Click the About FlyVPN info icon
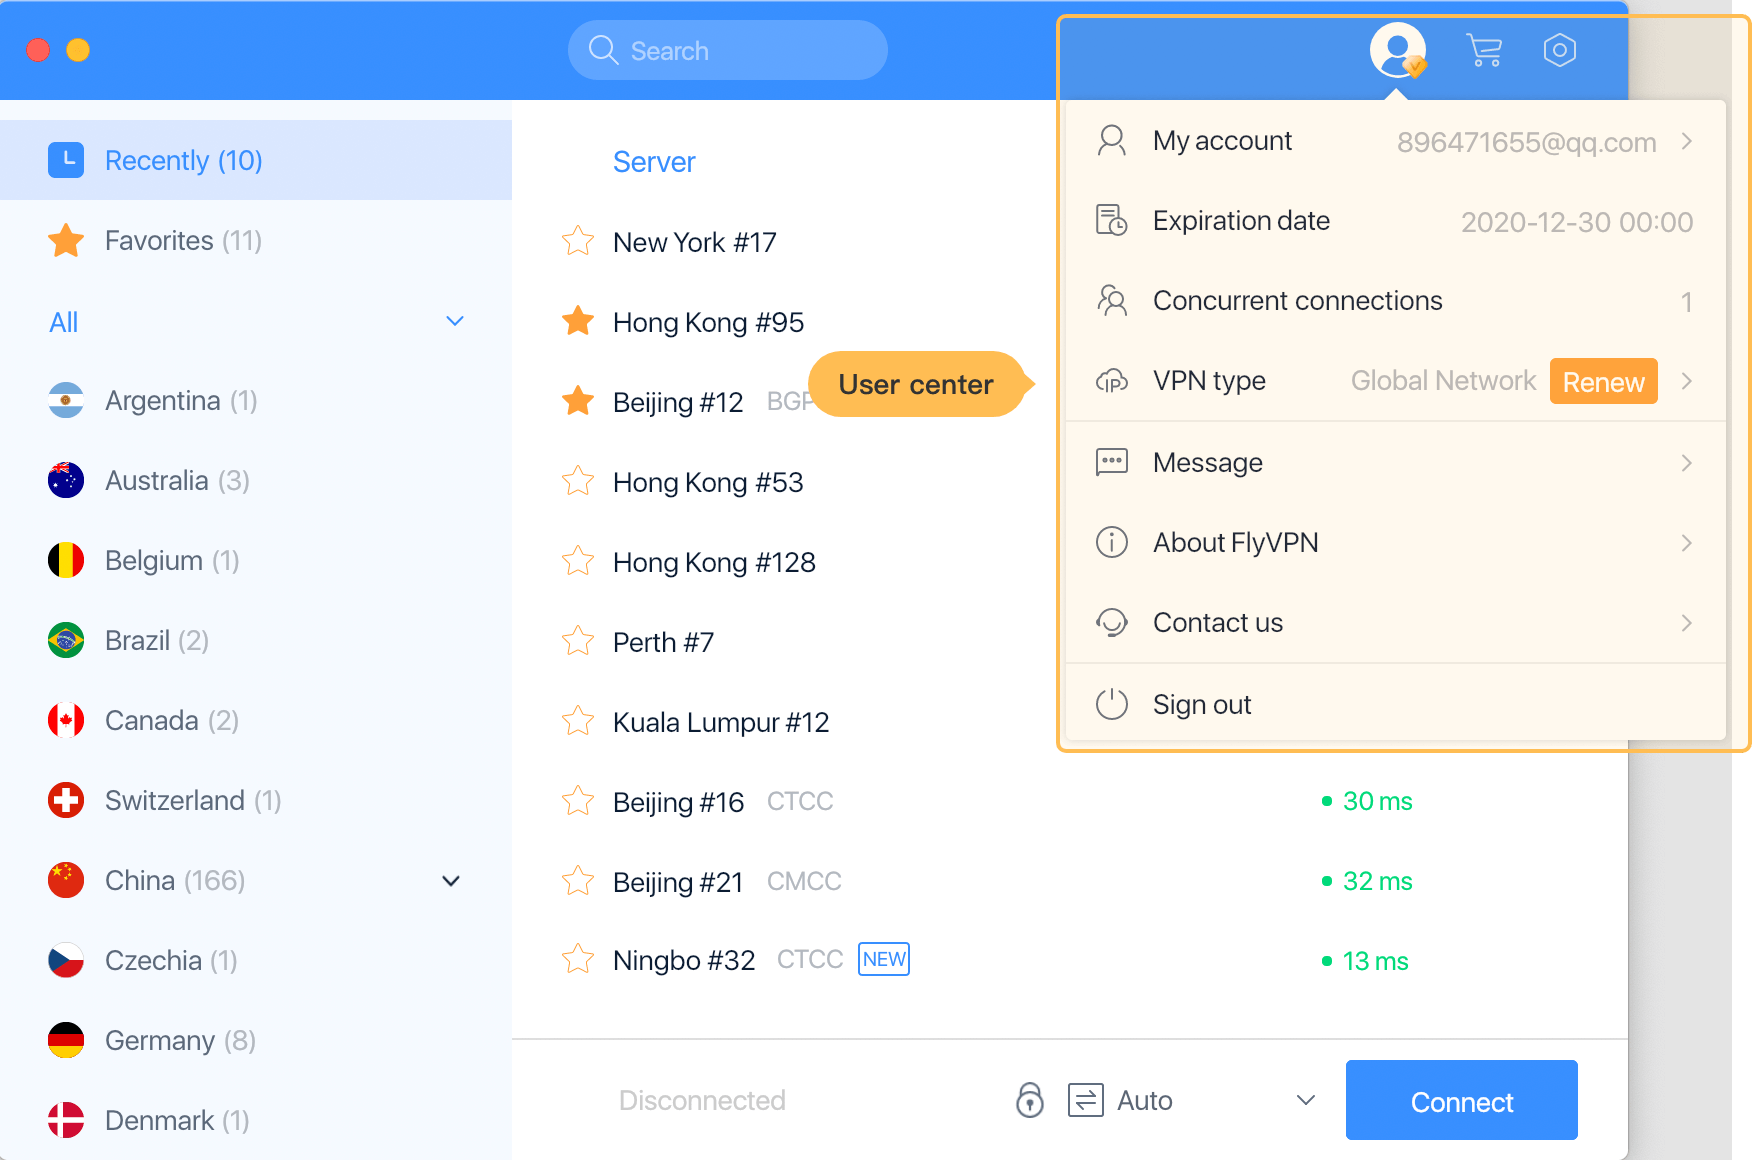This screenshot has width=1752, height=1160. tap(1112, 542)
